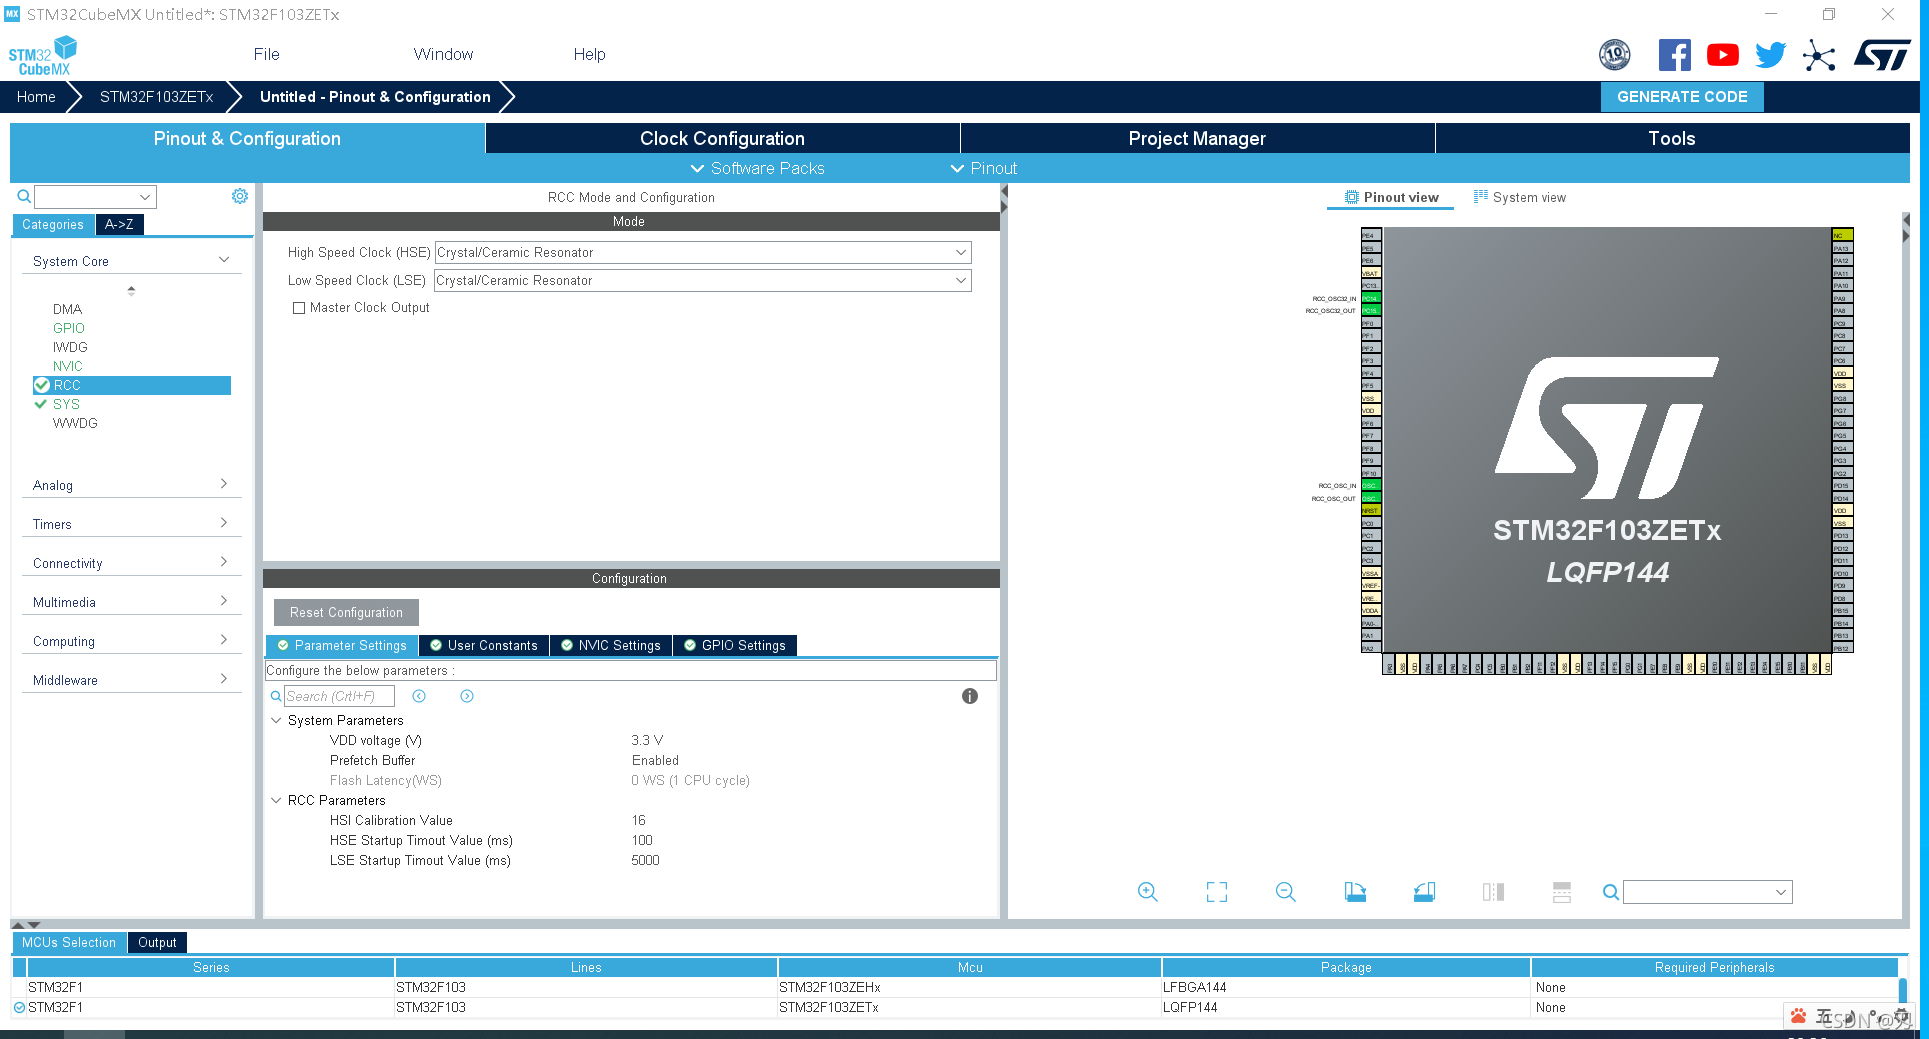The width and height of the screenshot is (1929, 1039).
Task: Click the NRST pin on the chip
Action: tap(1370, 510)
